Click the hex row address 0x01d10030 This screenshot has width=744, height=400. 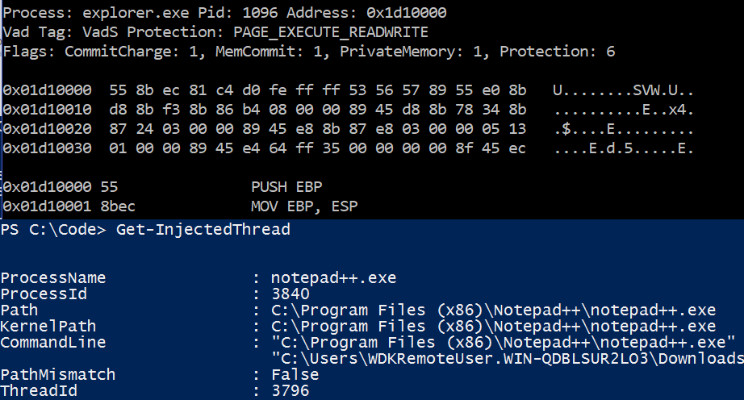47,149
